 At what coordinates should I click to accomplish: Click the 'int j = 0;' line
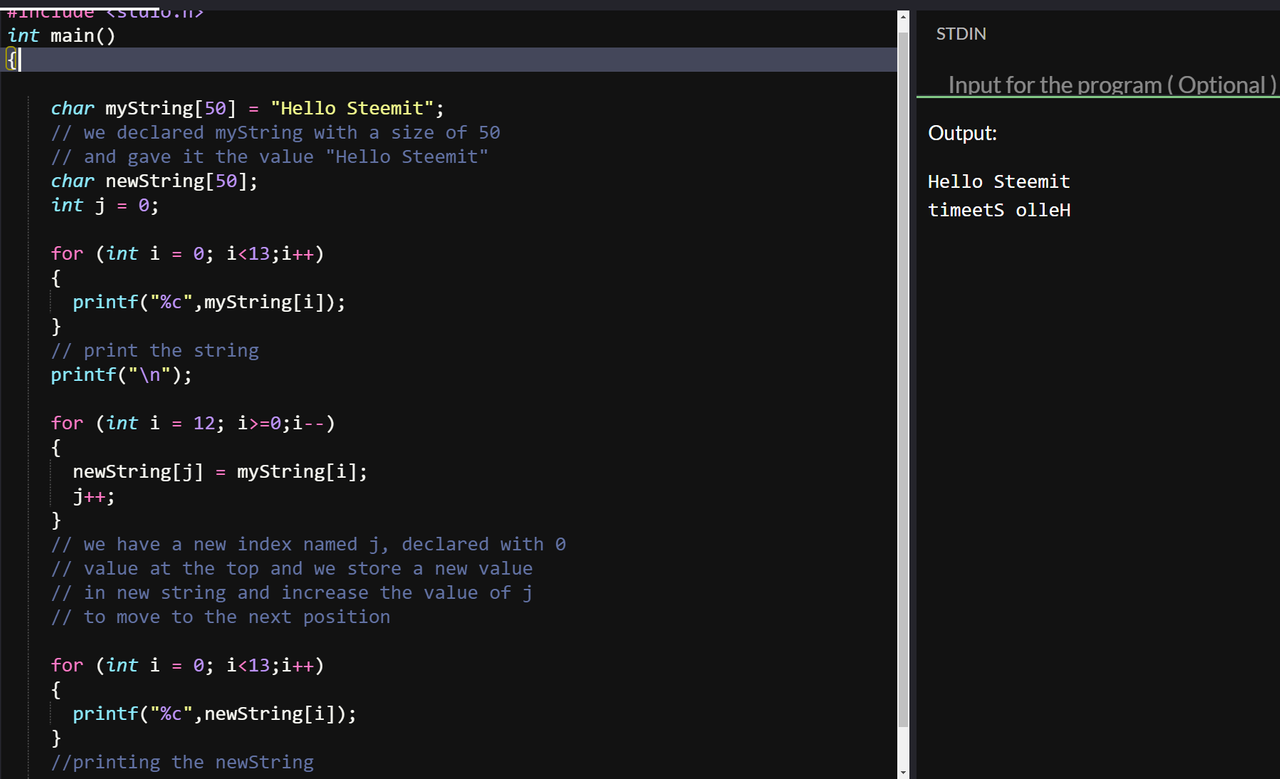(x=105, y=205)
